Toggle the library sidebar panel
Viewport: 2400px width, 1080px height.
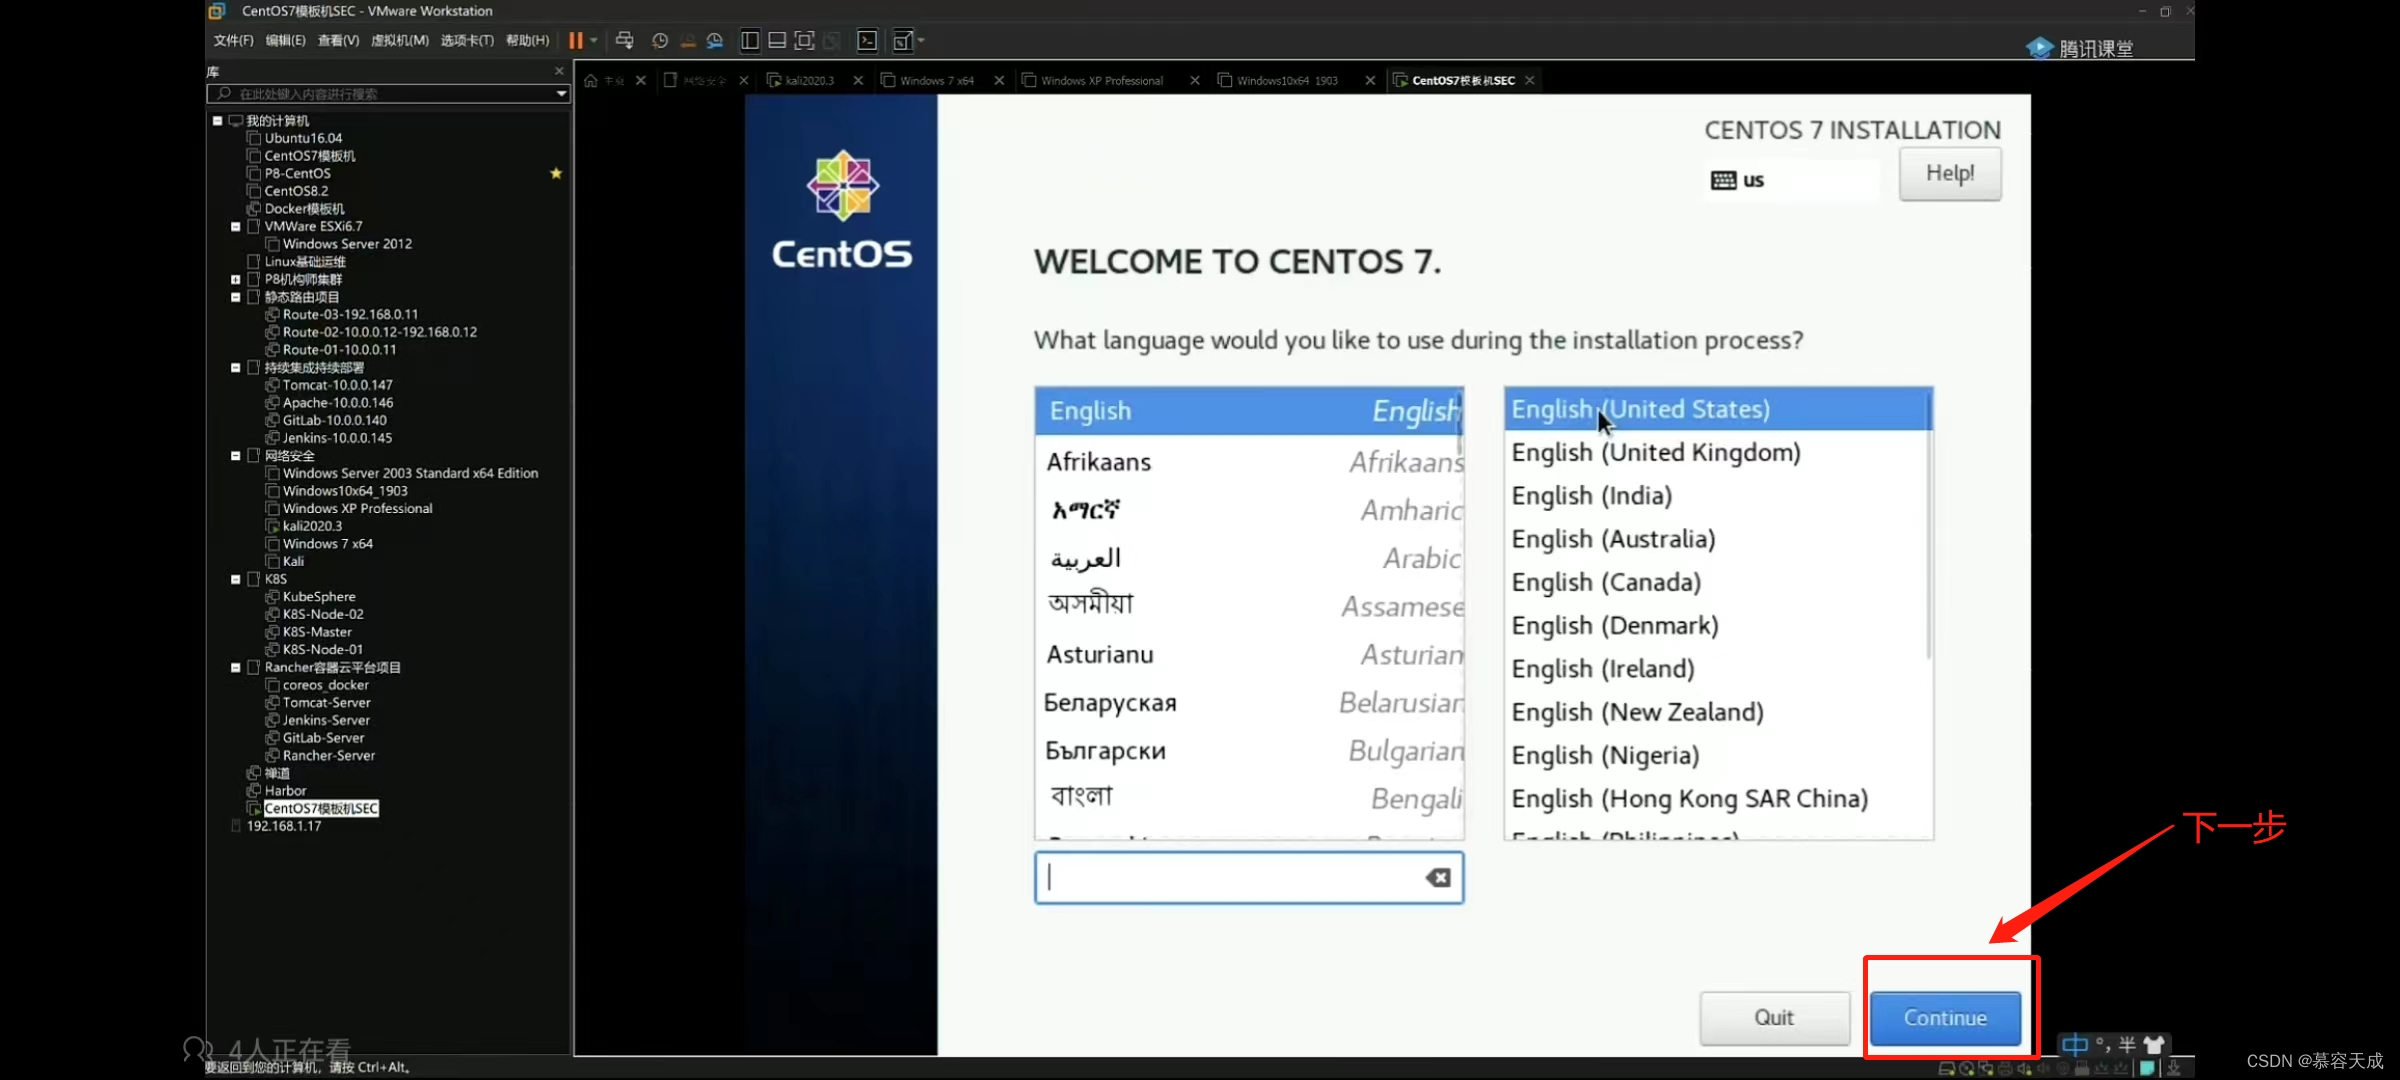pyautogui.click(x=750, y=41)
